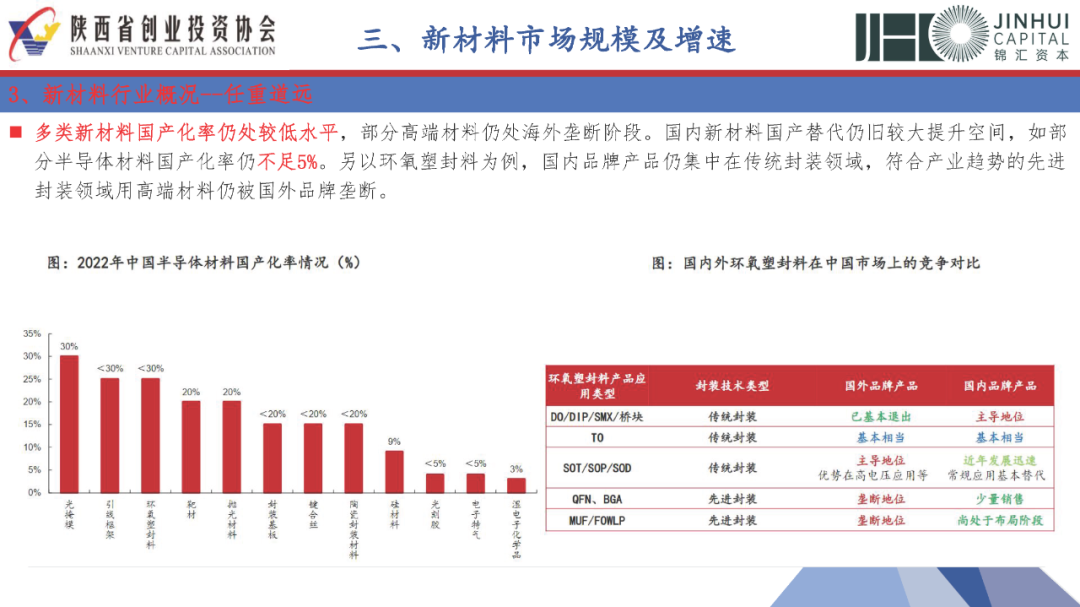Click the 3% data label
Screen dimensions: 1080x607
516,469
